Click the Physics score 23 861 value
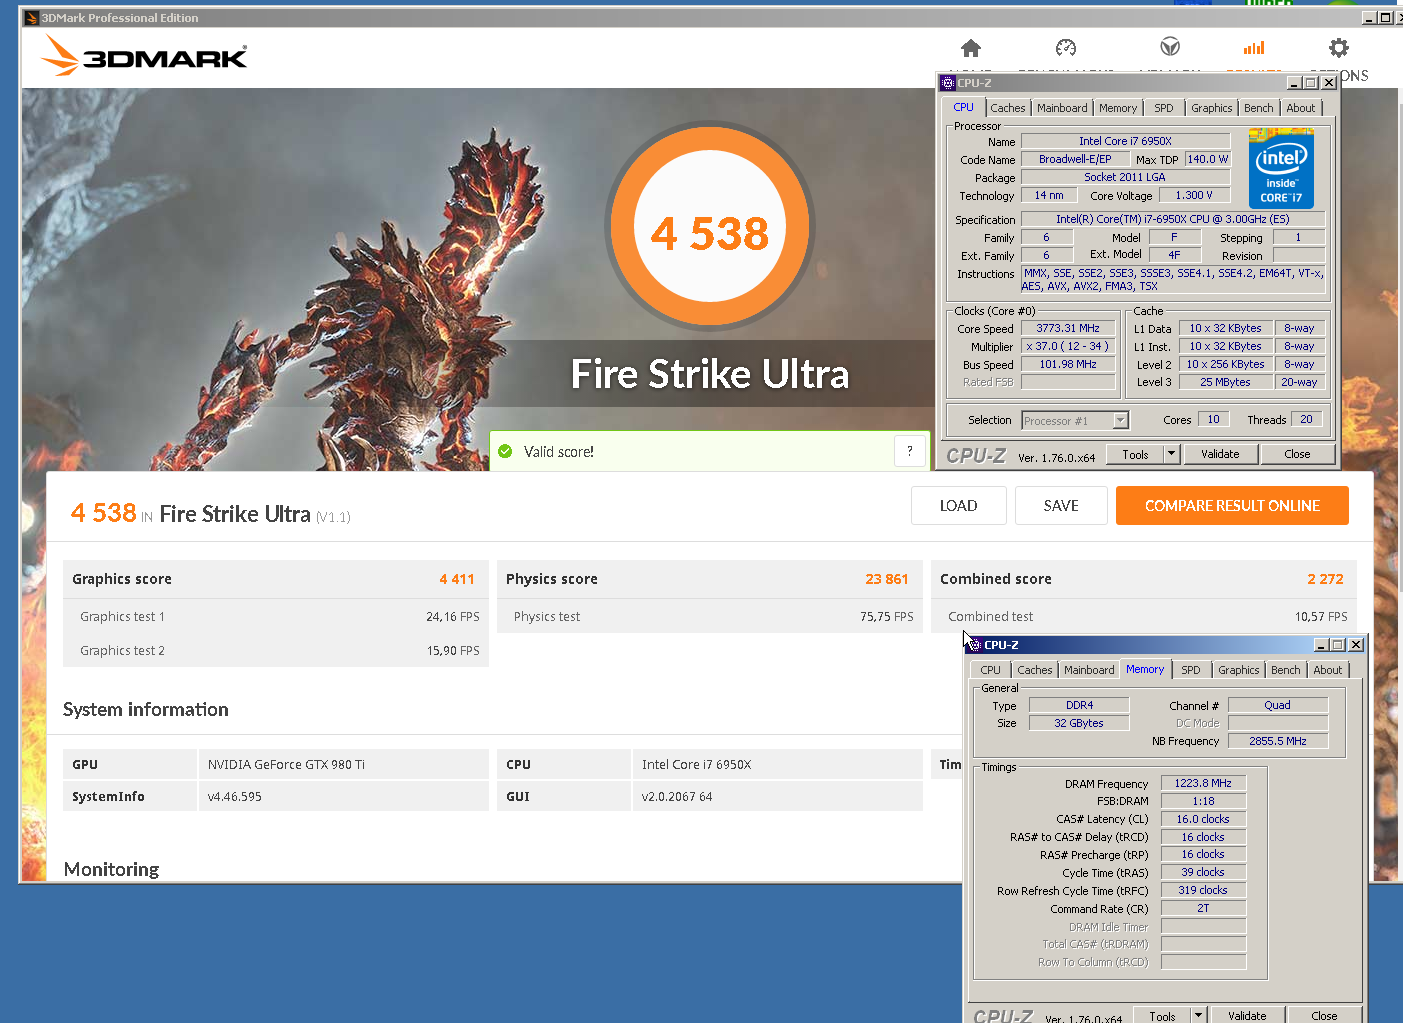Viewport: 1403px width, 1023px height. click(887, 579)
